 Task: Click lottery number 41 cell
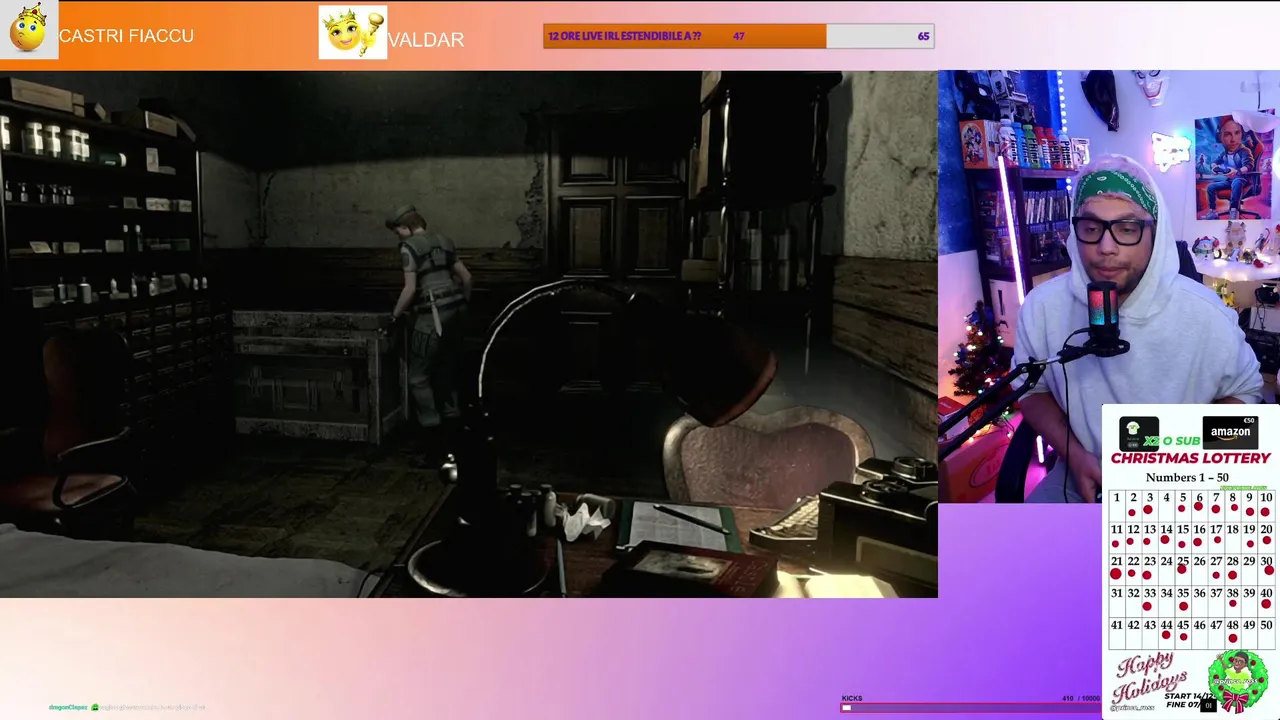[1116, 634]
